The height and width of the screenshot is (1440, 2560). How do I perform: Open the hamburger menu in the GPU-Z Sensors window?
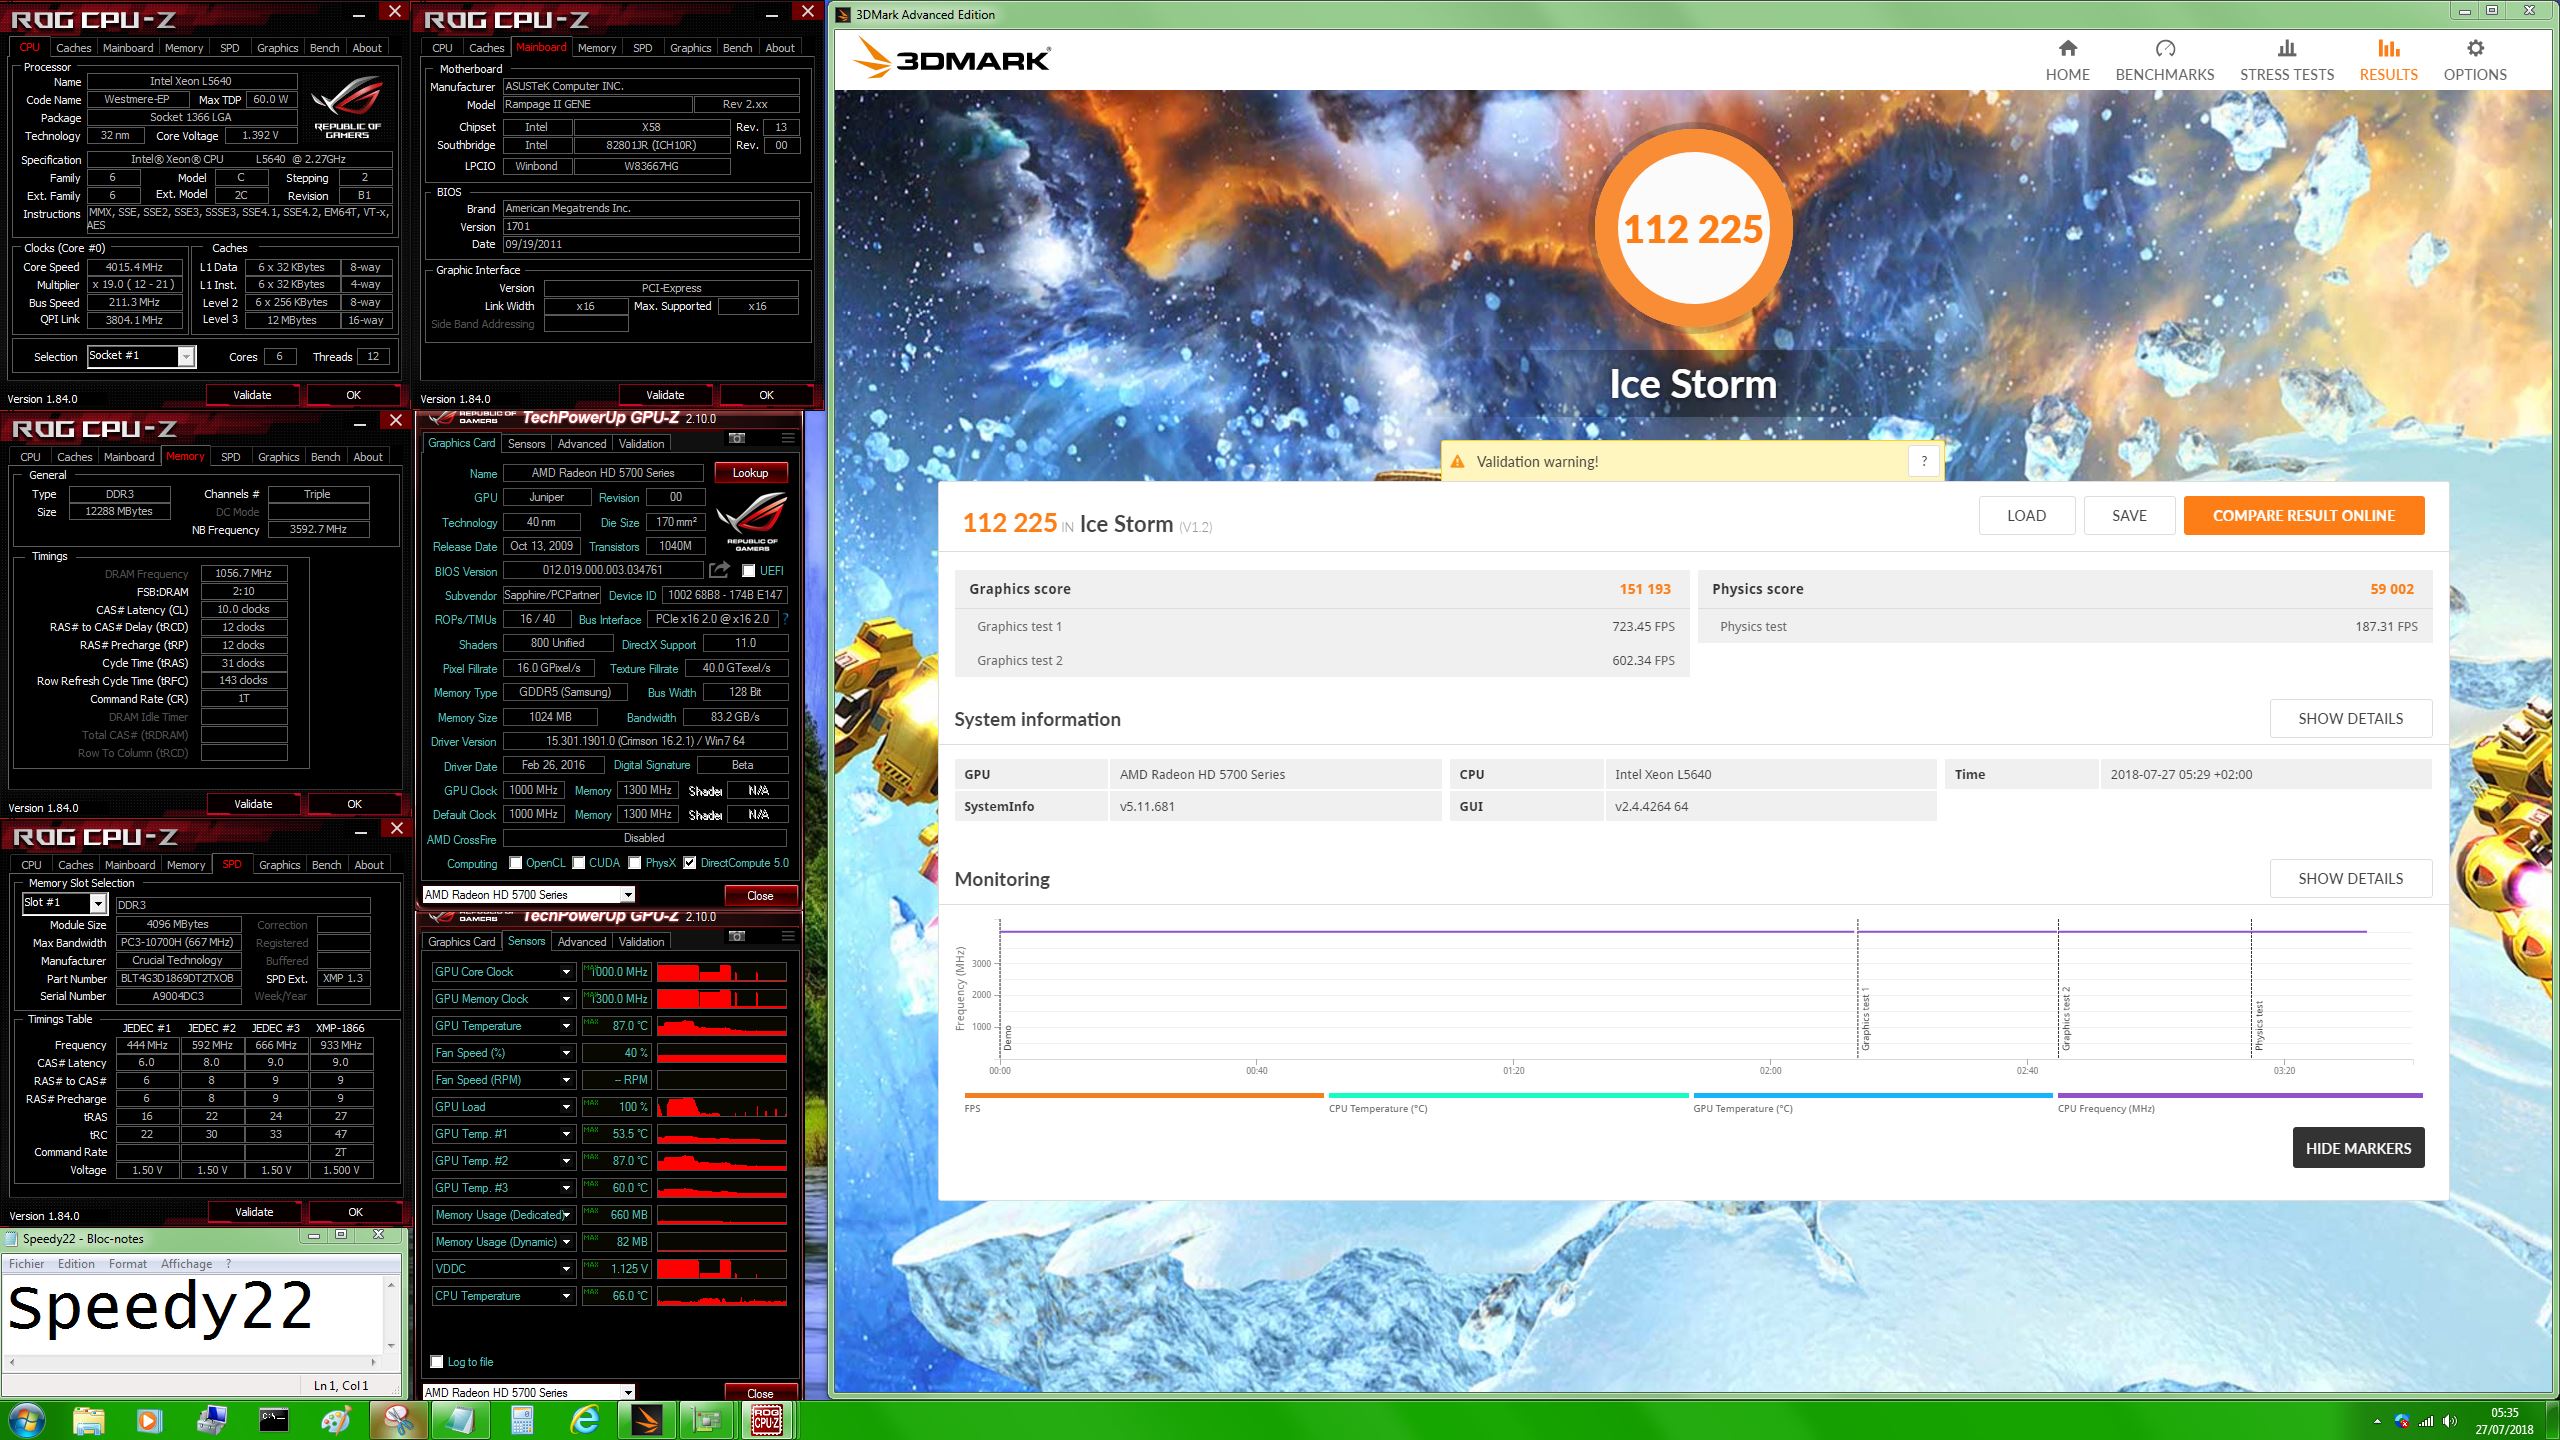pyautogui.click(x=788, y=936)
